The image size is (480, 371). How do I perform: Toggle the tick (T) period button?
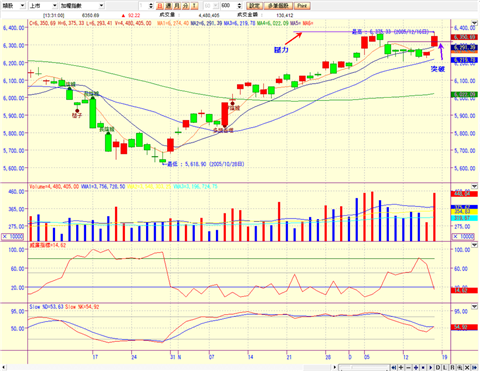(194, 6)
